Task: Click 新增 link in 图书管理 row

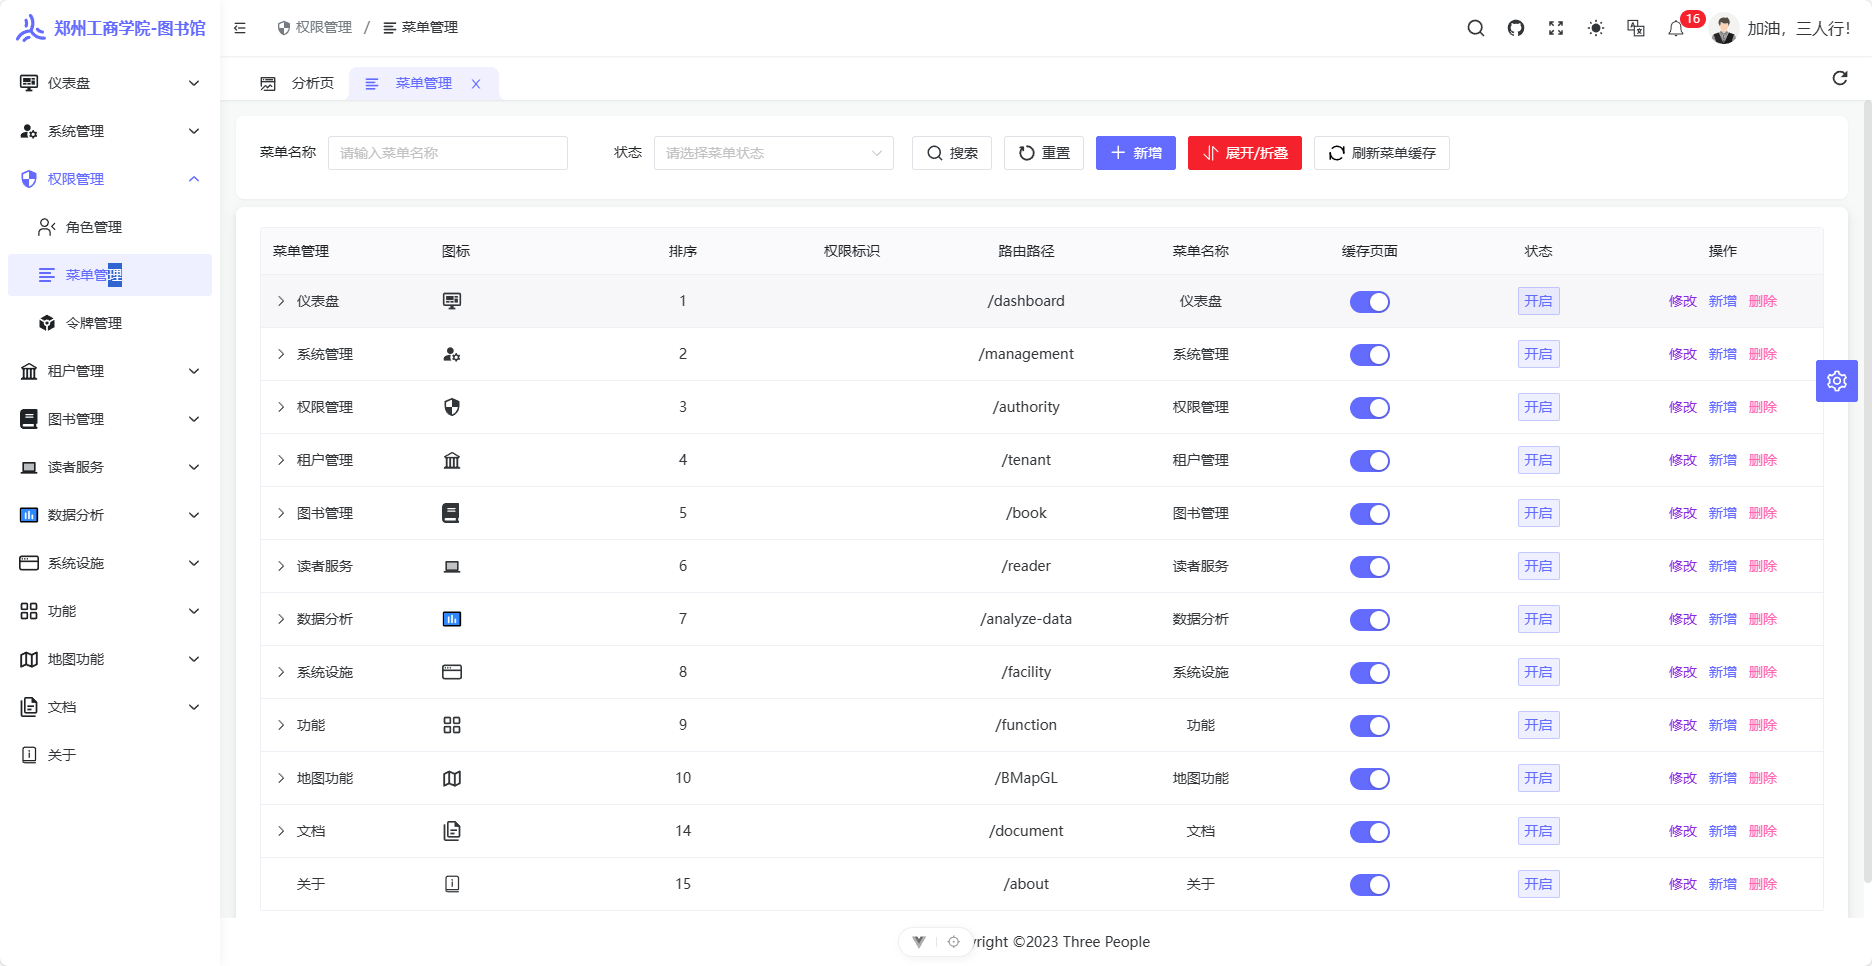Action: 1723,513
